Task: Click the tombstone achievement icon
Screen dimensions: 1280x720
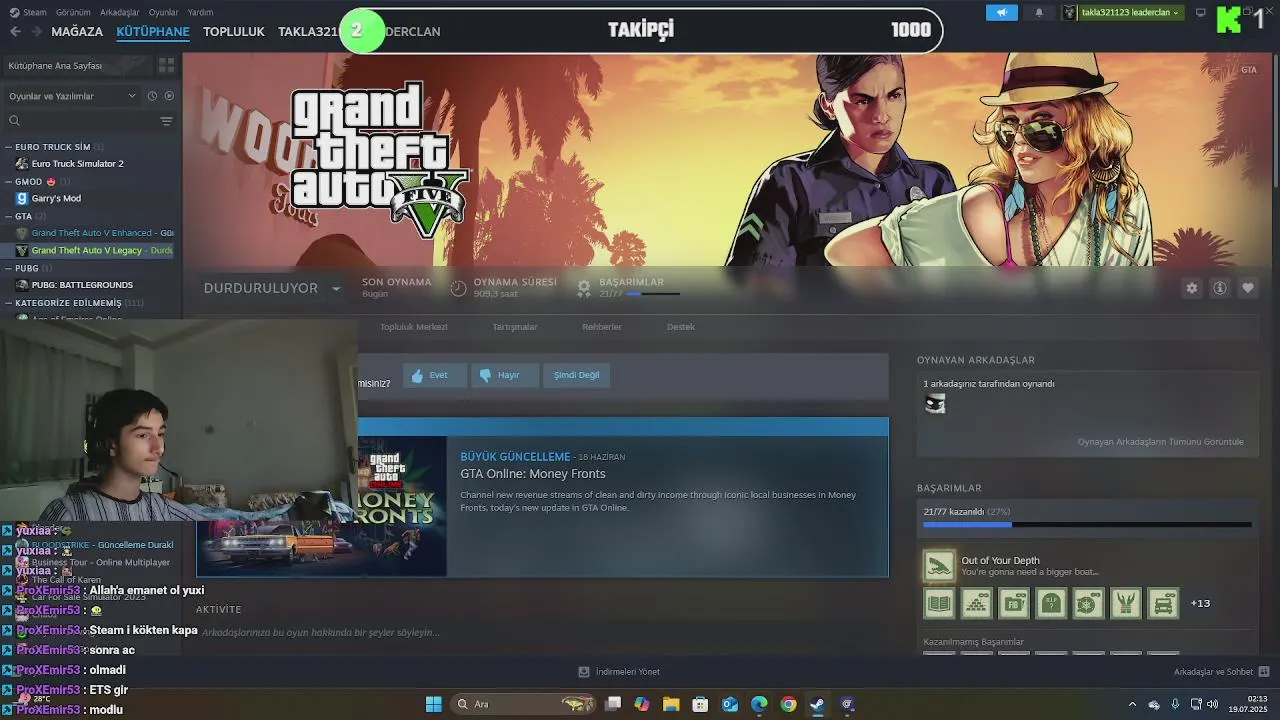Action: (x=1051, y=603)
